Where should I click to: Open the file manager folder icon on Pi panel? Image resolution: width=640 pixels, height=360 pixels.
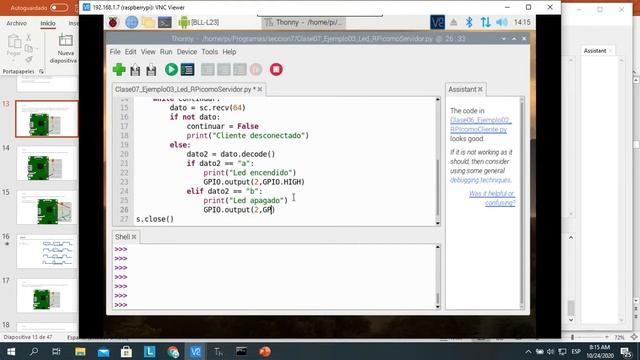click(x=148, y=22)
